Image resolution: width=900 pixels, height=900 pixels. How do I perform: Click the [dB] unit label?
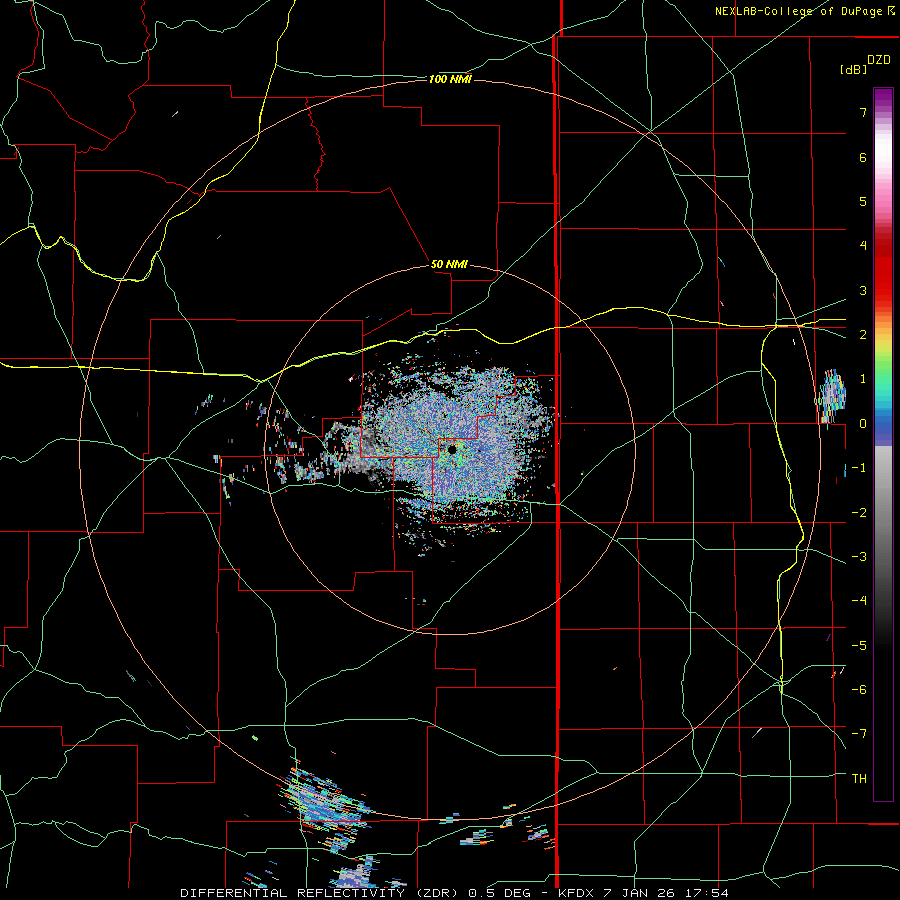pyautogui.click(x=853, y=69)
